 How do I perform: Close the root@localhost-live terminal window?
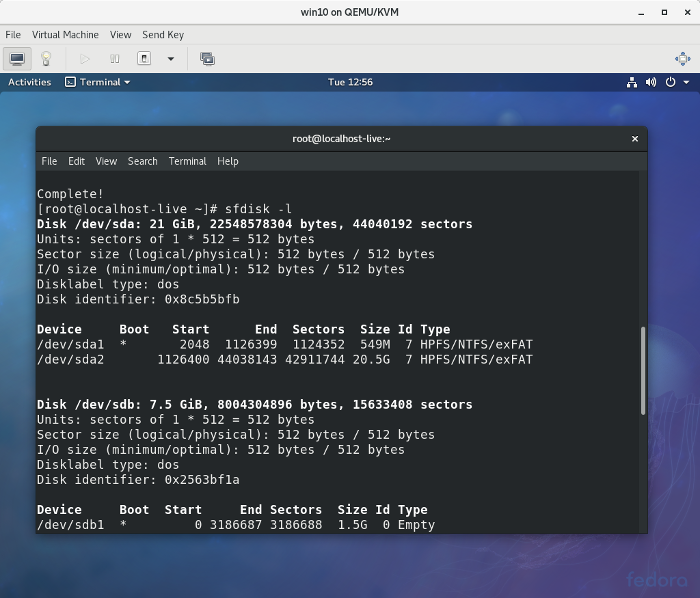[x=635, y=139]
